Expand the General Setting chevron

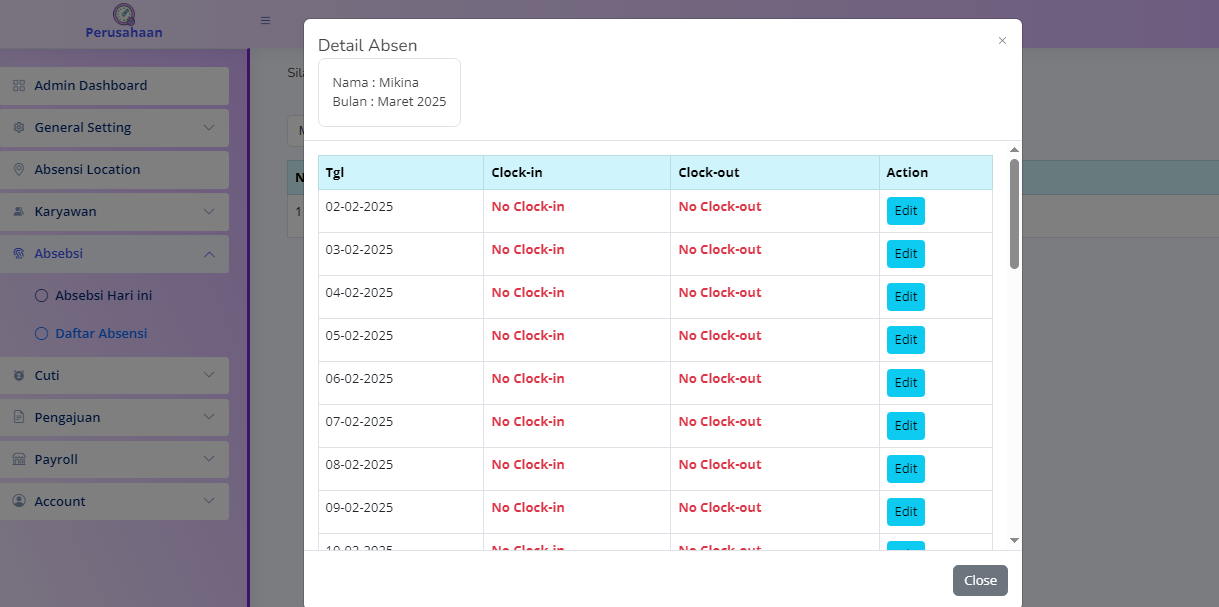click(x=208, y=128)
